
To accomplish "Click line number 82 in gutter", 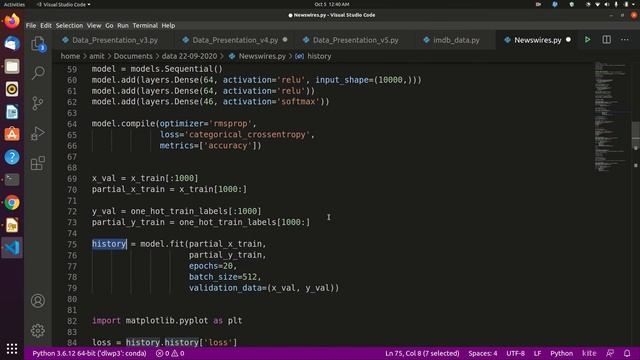I will (x=72, y=321).
